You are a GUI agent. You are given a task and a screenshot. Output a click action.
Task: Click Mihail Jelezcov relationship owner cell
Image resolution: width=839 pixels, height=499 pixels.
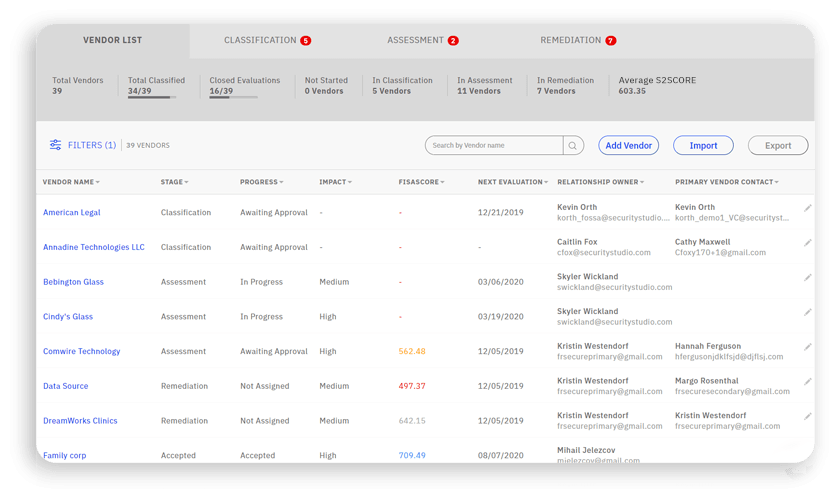598,455
